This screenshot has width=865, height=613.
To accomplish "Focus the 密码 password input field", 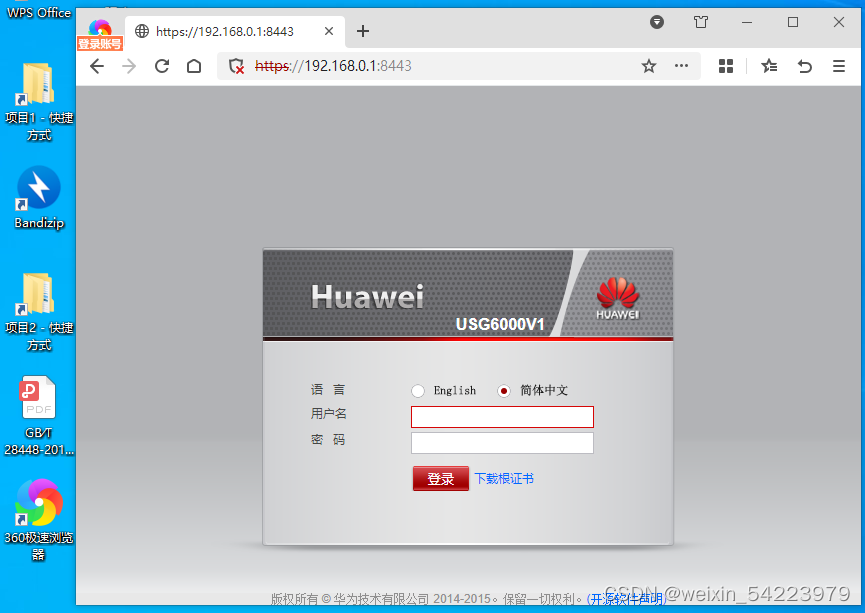I will (x=502, y=443).
